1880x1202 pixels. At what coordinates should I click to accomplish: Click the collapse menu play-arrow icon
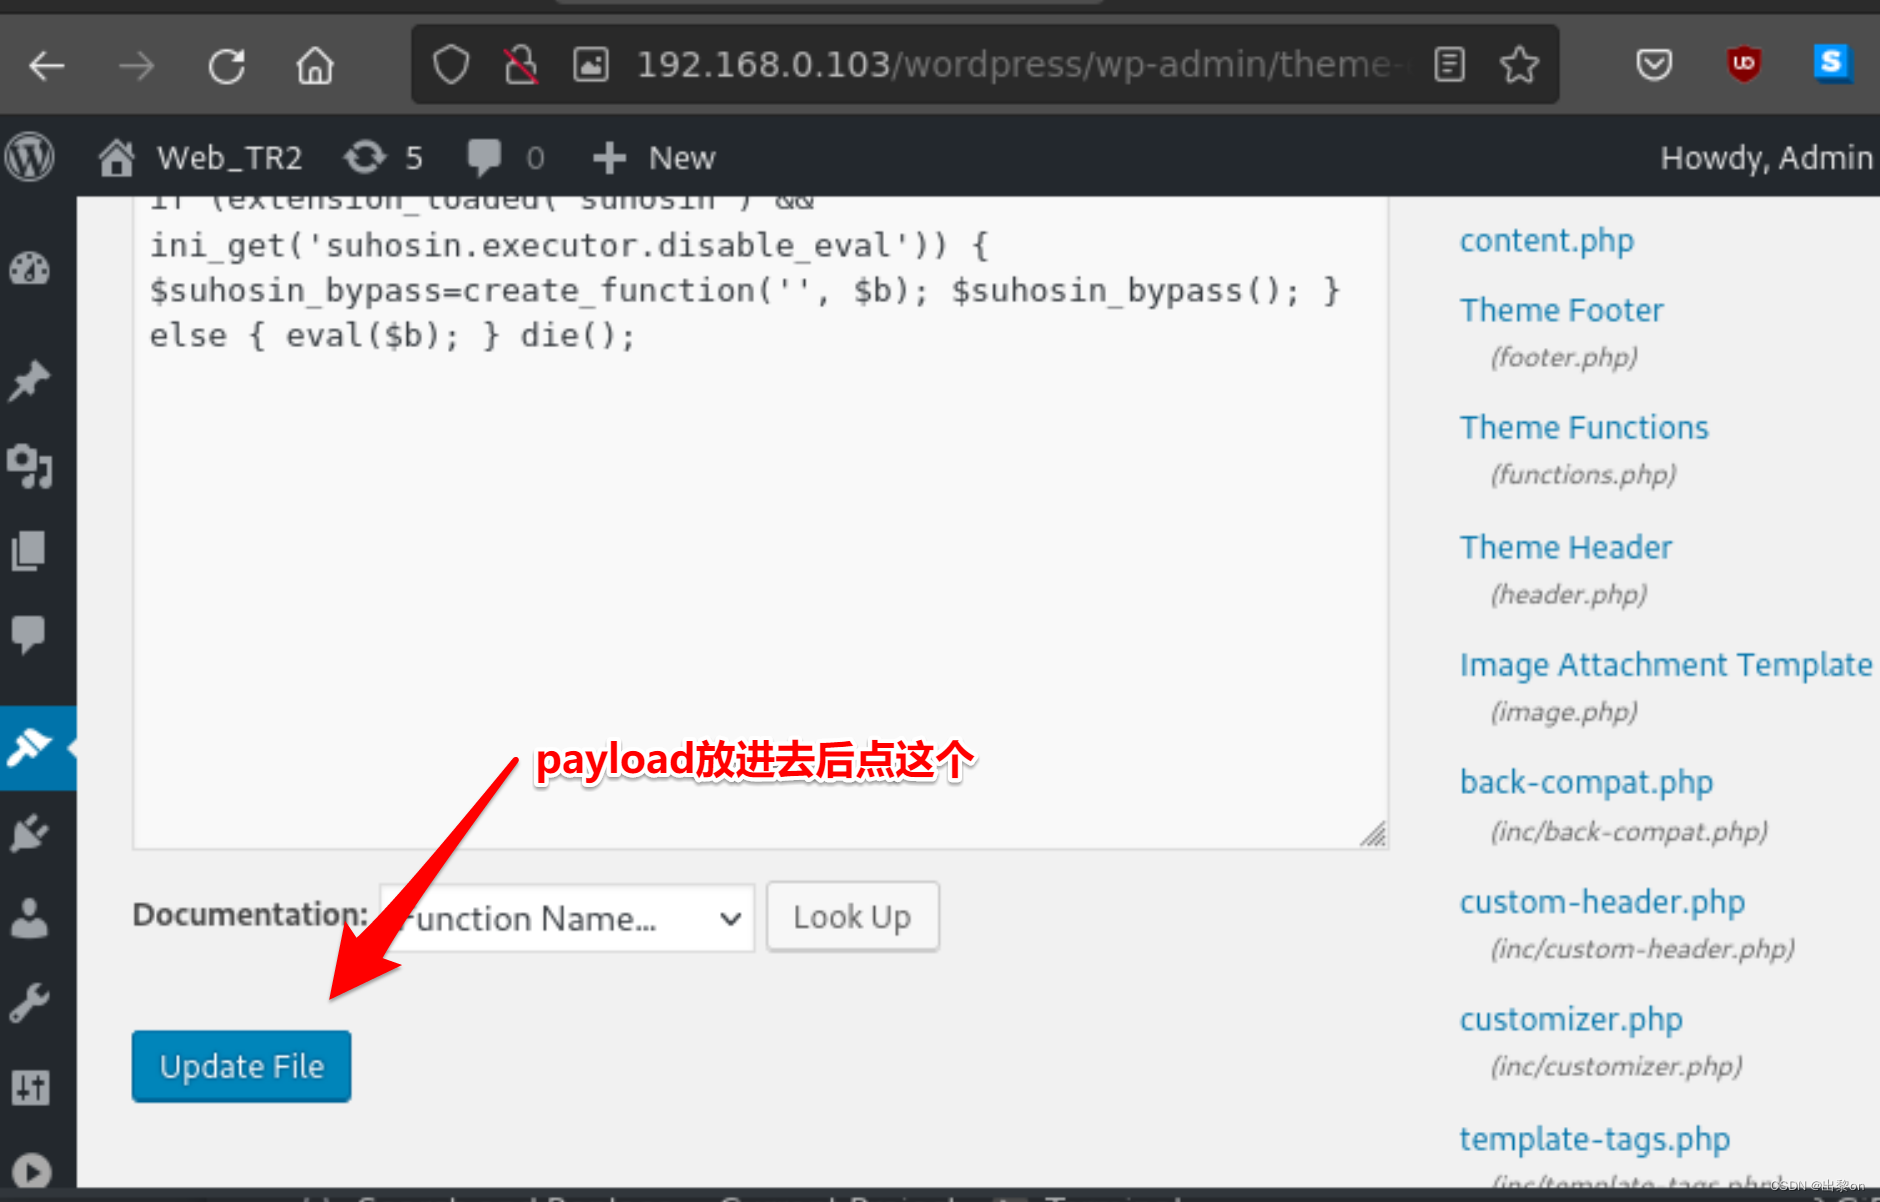point(30,1170)
